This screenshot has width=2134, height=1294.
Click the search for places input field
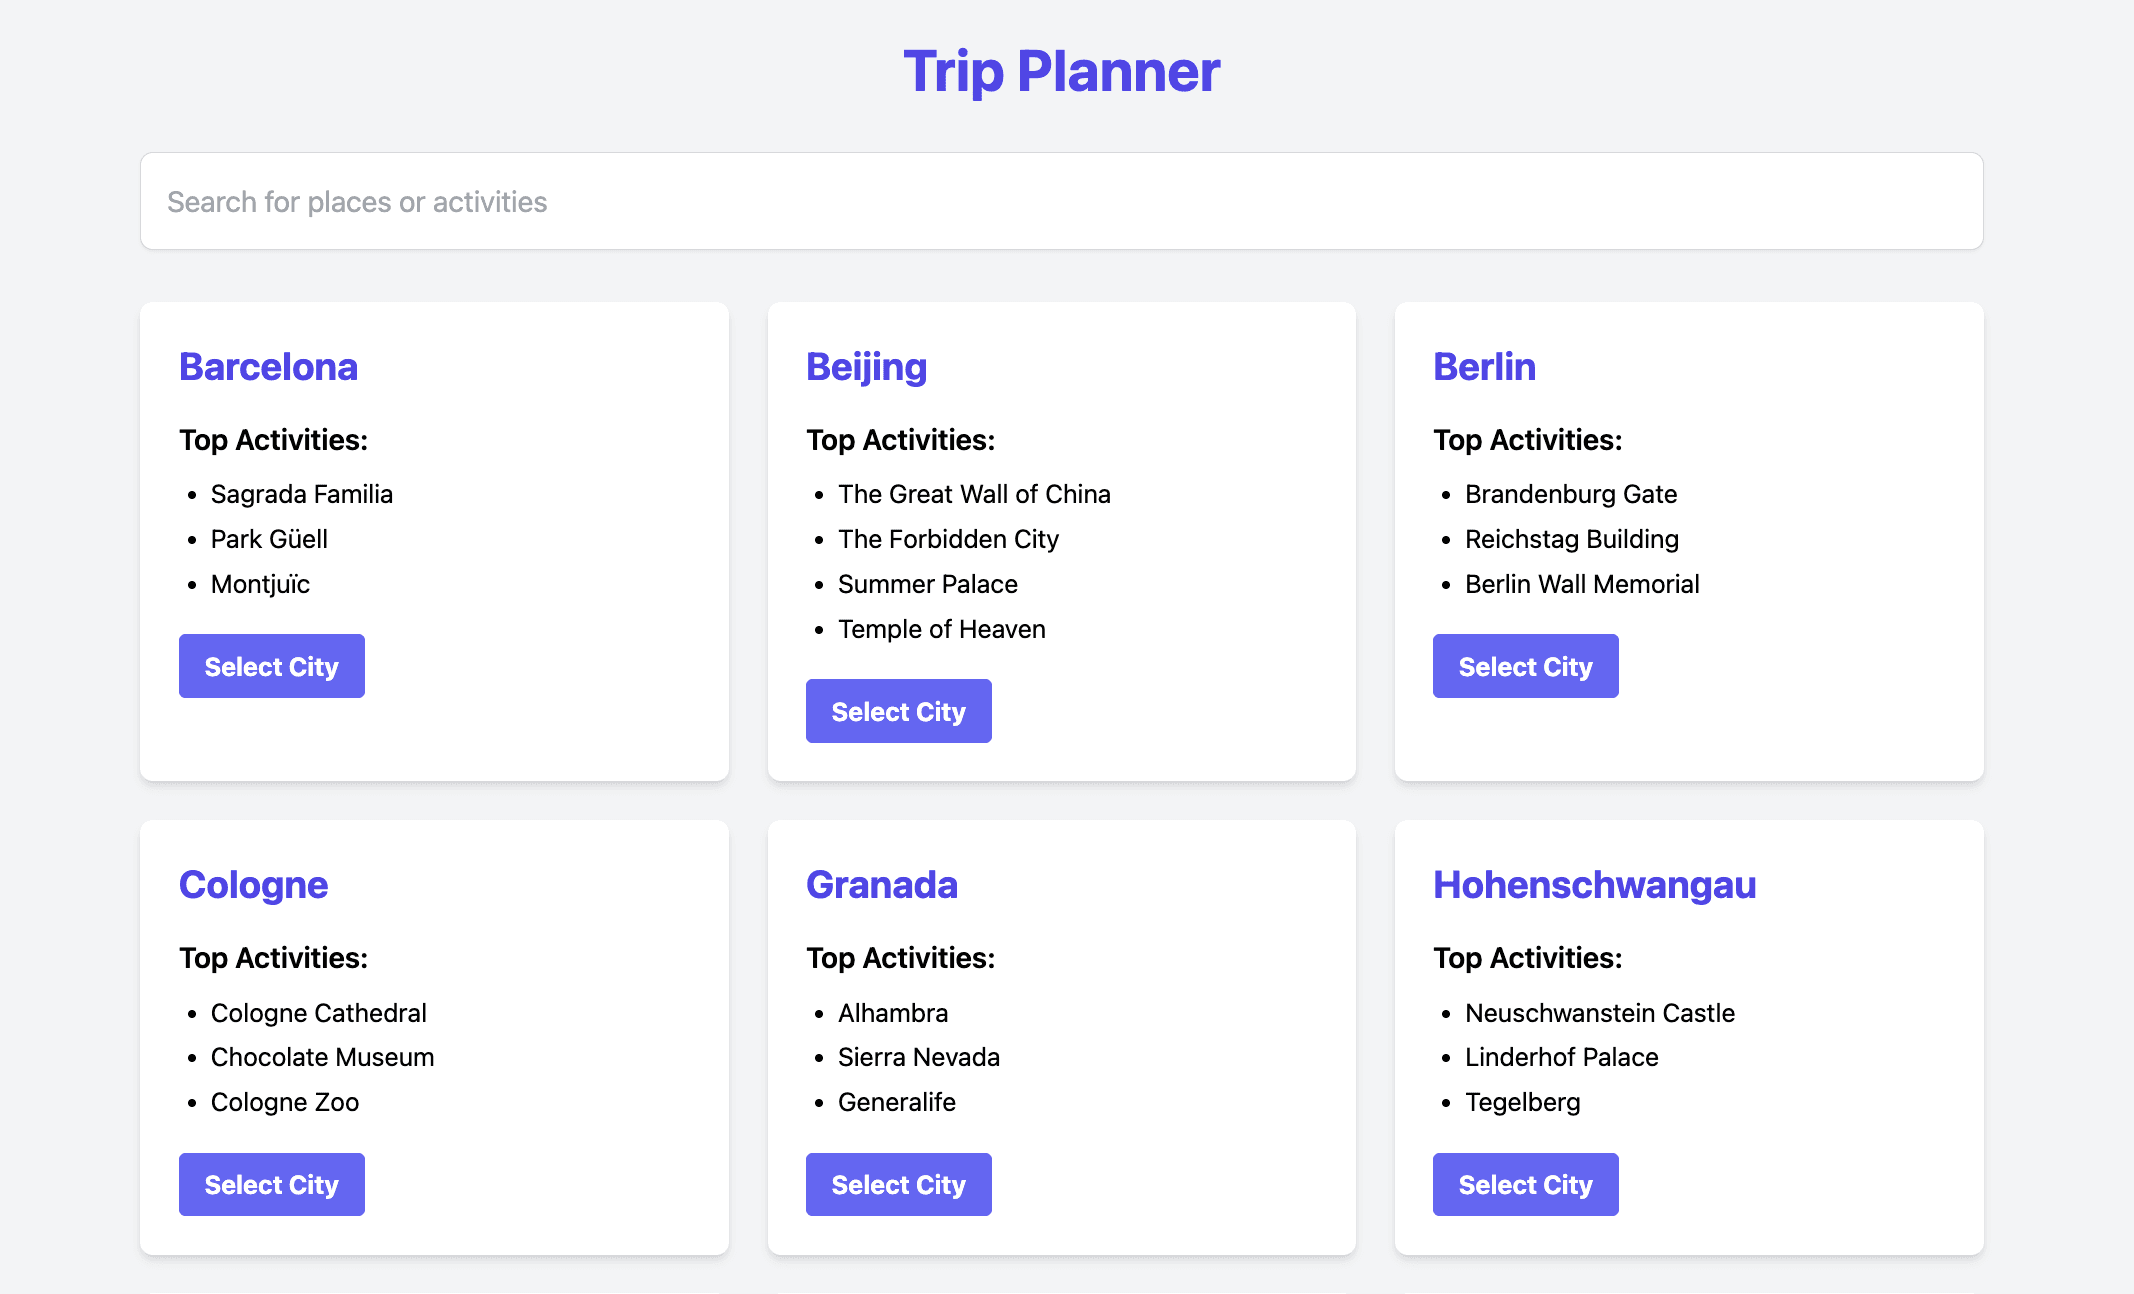pos(1061,201)
